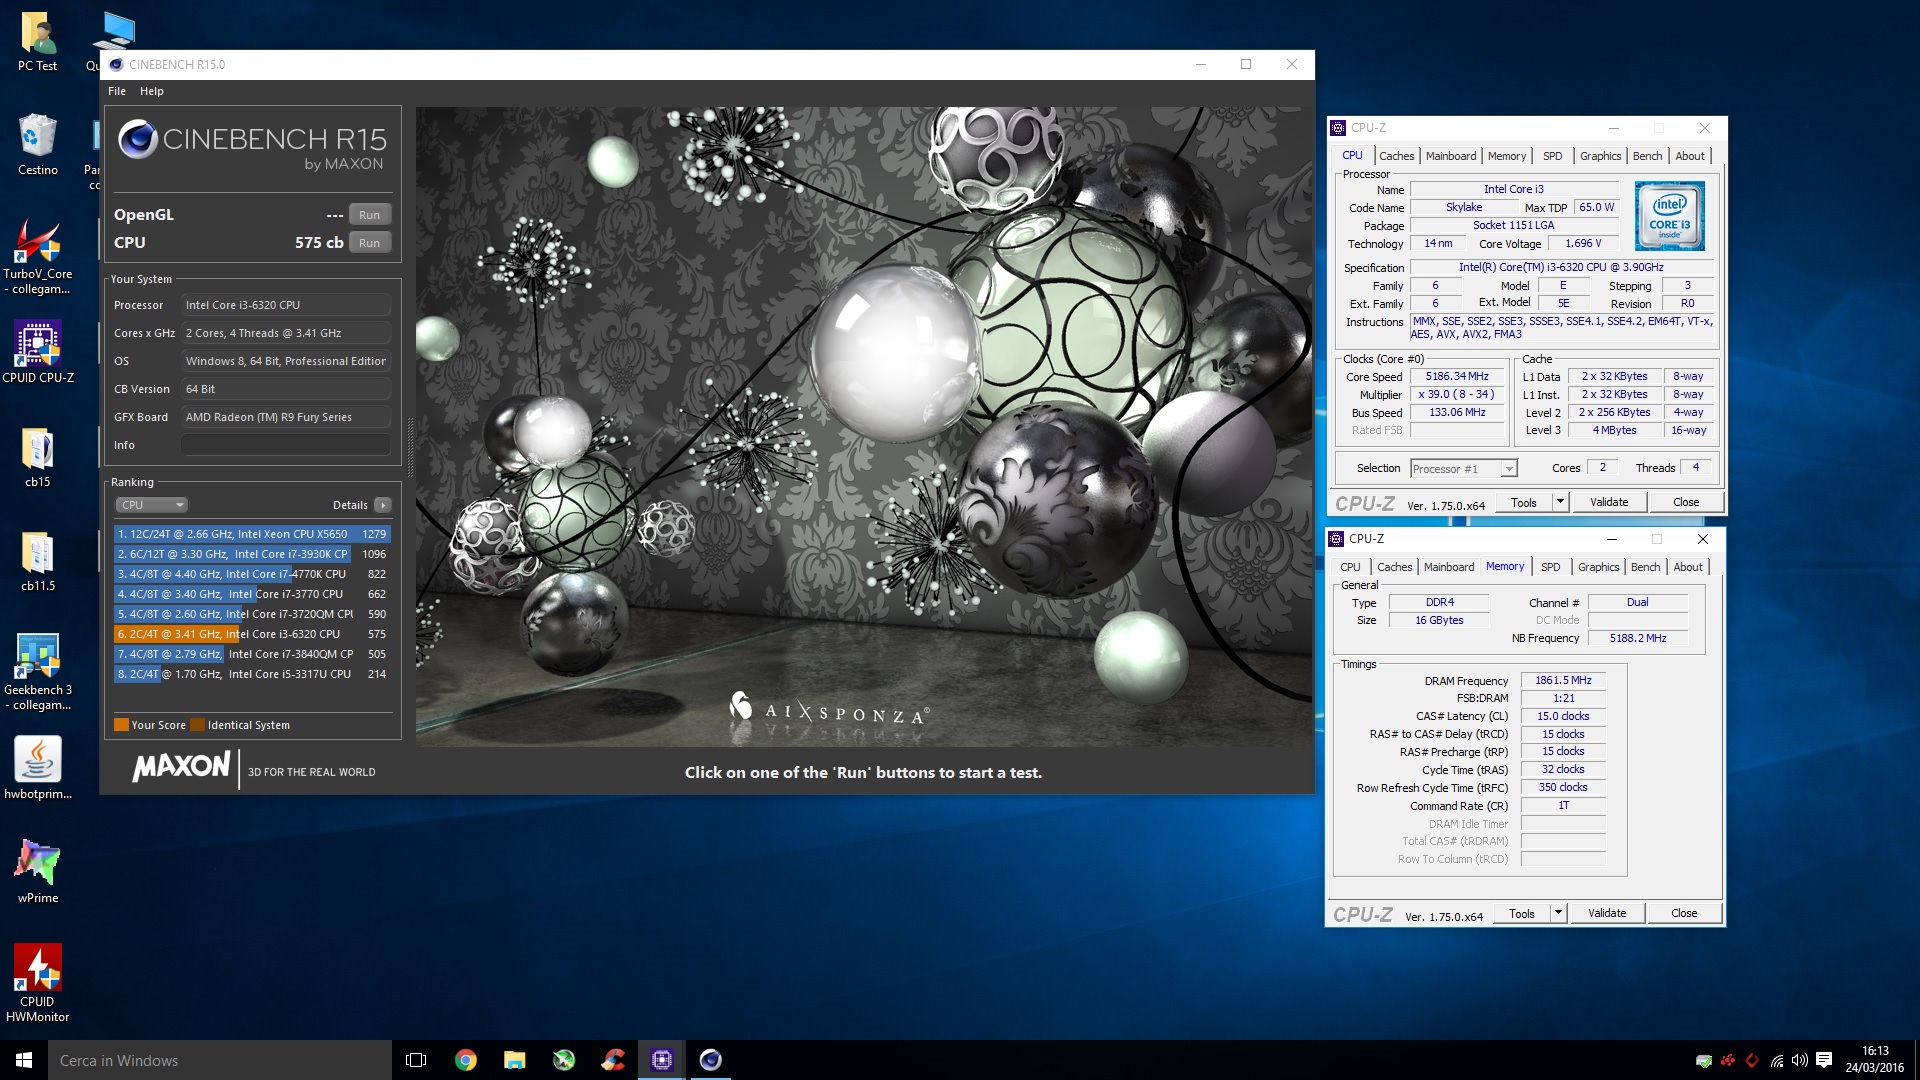Open the cb11.5 desktop folder
1920x1080 pixels.
[38, 561]
